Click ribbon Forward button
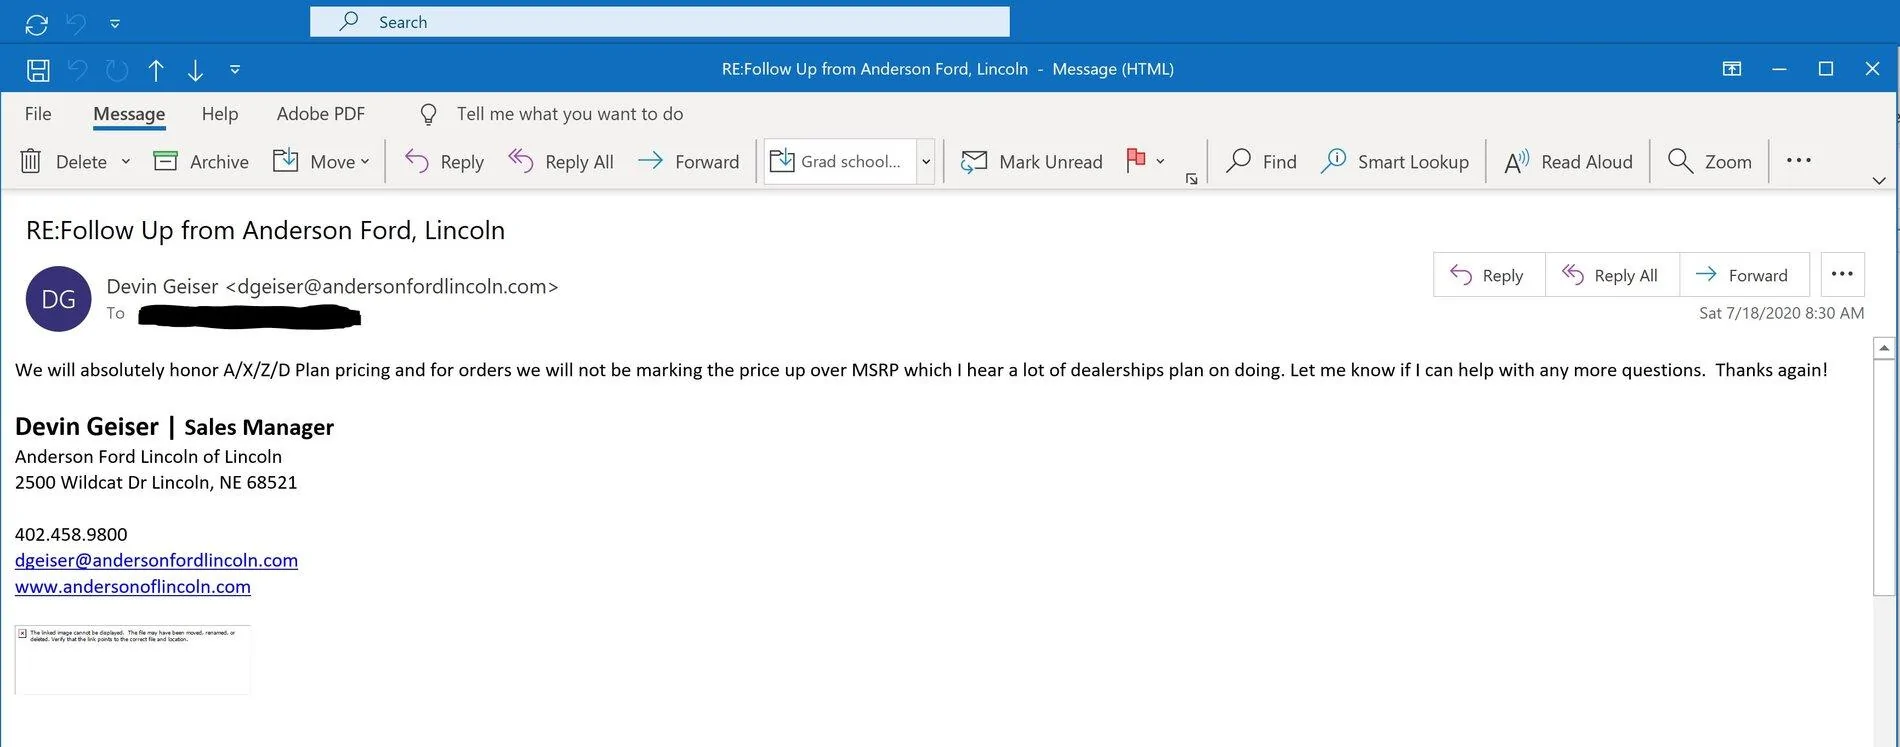1900x747 pixels. 689,161
